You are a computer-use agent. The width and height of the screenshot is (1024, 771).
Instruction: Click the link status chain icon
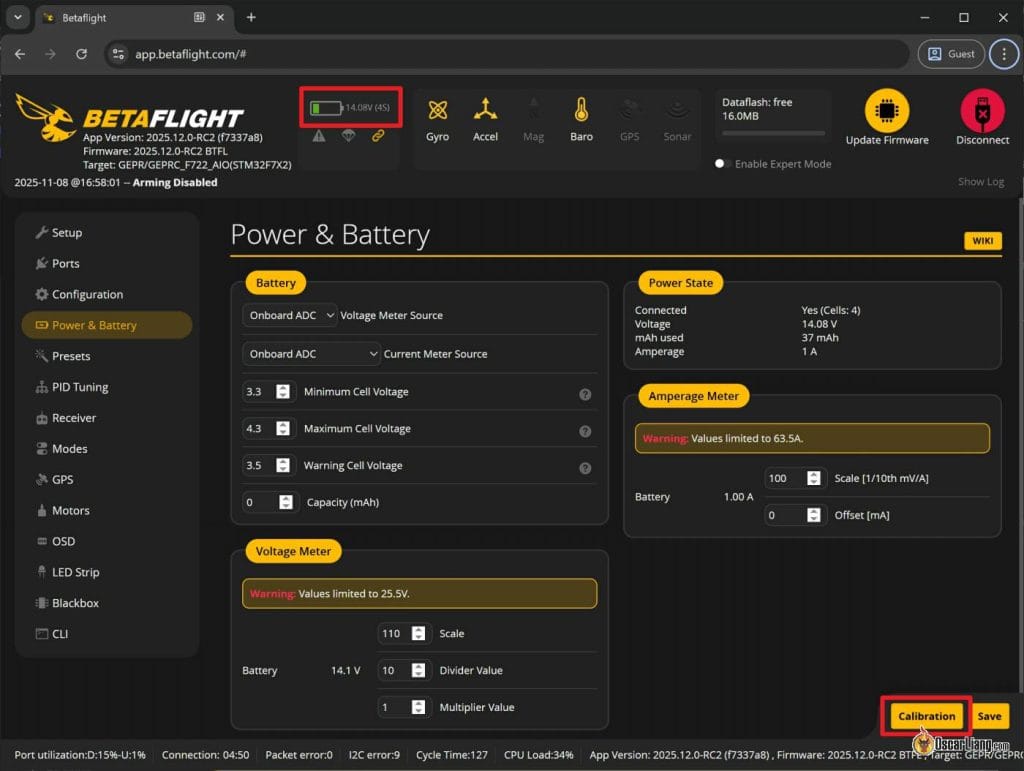pyautogui.click(x=378, y=136)
